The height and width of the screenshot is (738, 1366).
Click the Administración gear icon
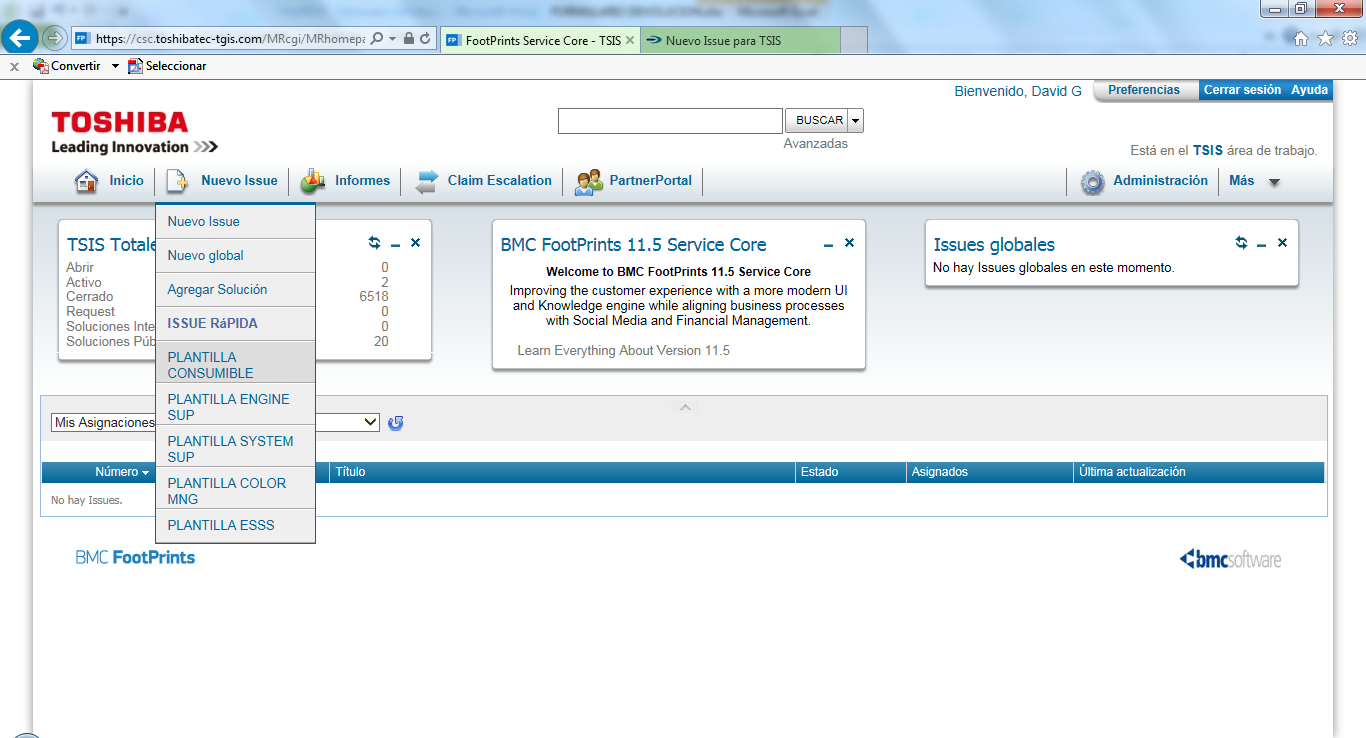click(x=1092, y=182)
